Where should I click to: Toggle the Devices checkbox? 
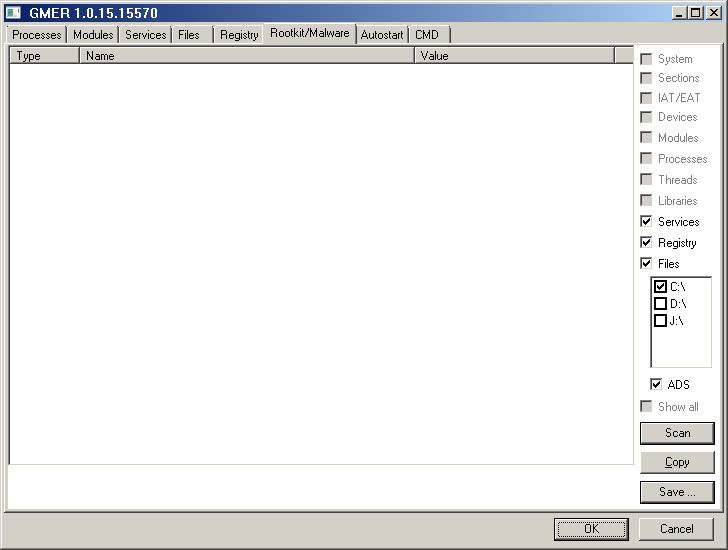(646, 117)
